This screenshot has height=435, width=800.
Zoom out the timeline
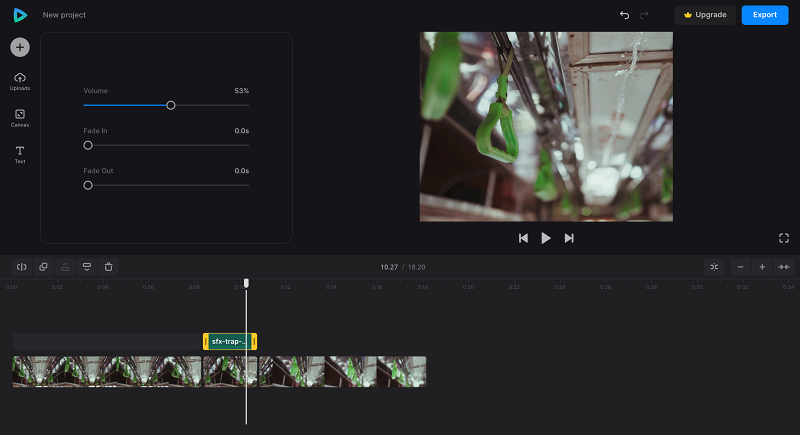coord(740,267)
